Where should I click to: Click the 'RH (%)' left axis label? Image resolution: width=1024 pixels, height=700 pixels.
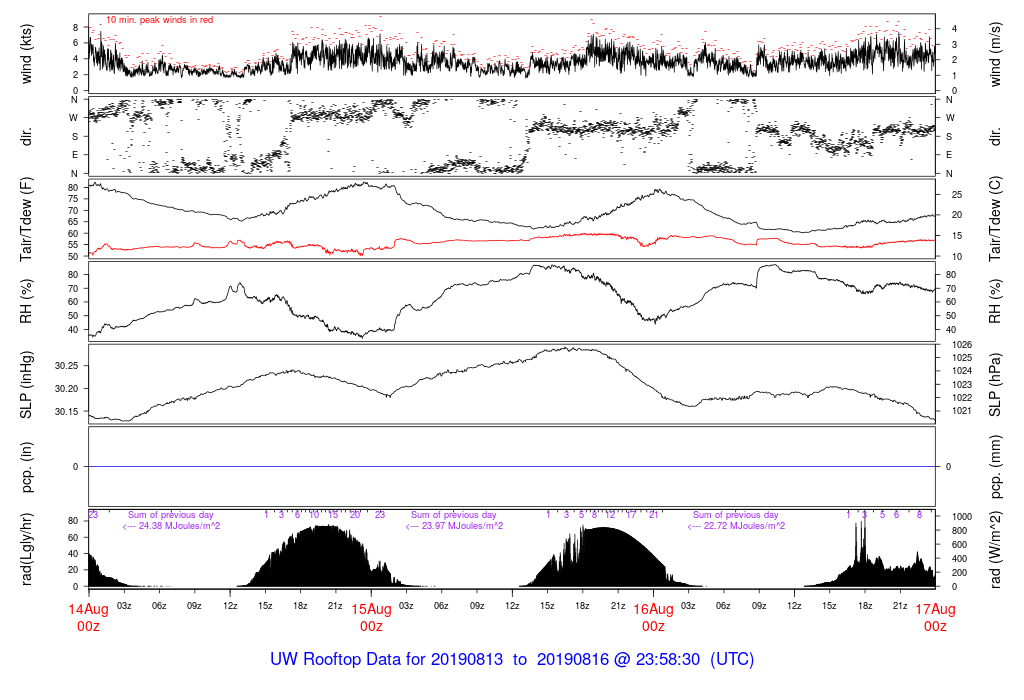26,301
